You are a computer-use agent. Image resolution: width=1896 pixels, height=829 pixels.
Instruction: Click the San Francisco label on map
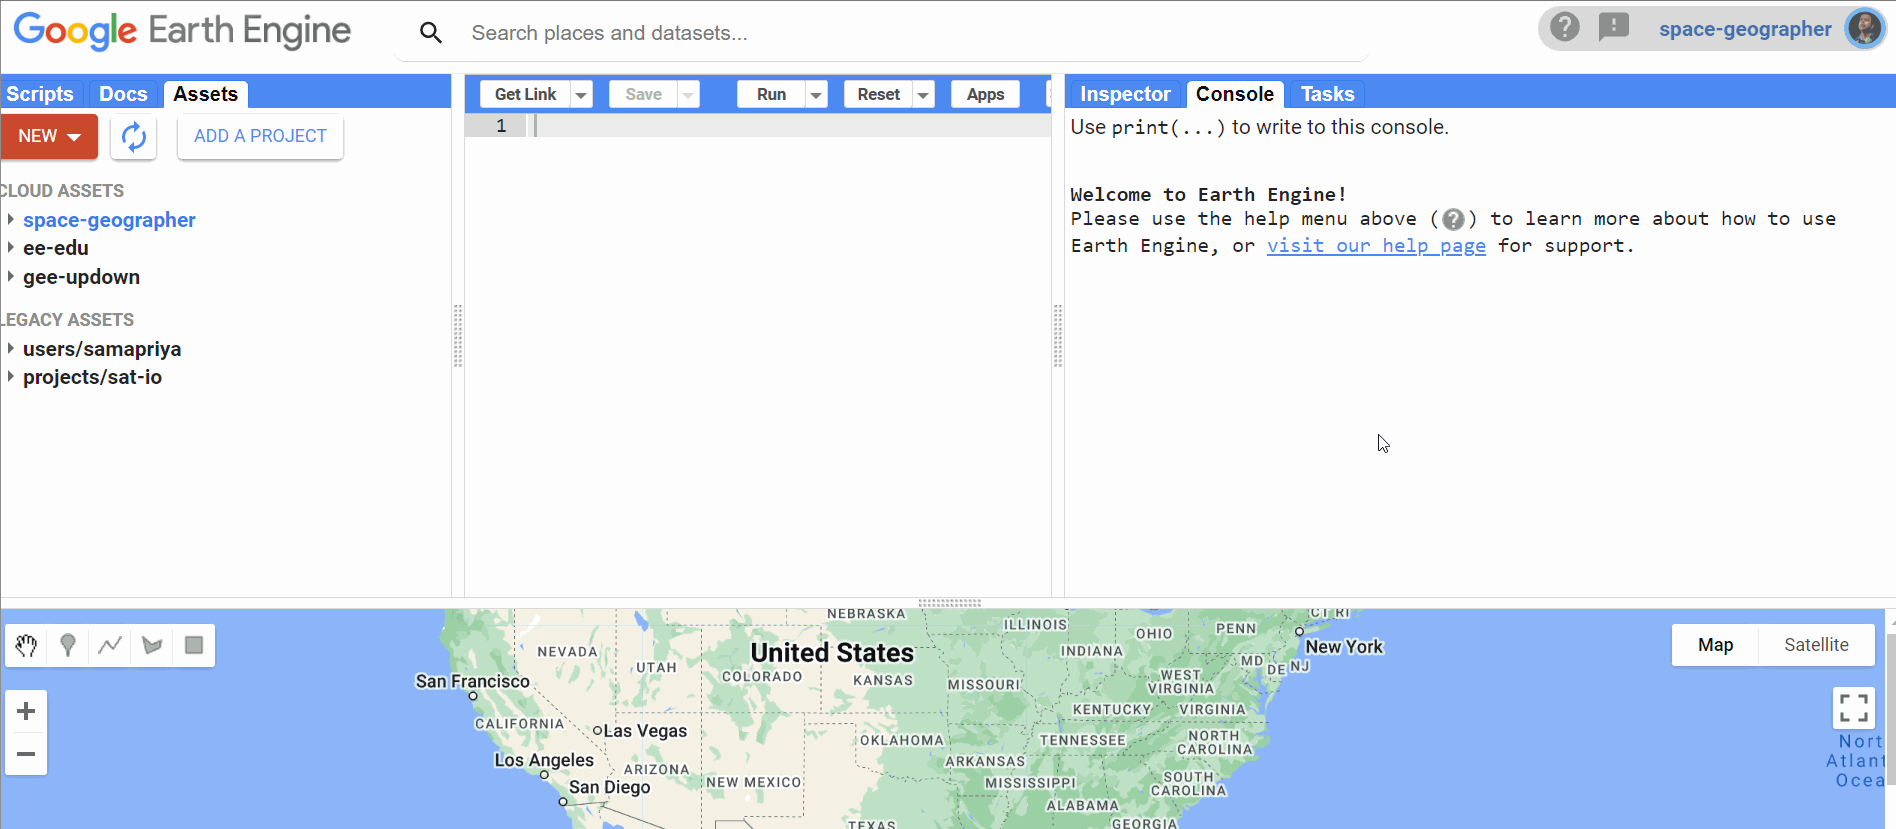473,681
